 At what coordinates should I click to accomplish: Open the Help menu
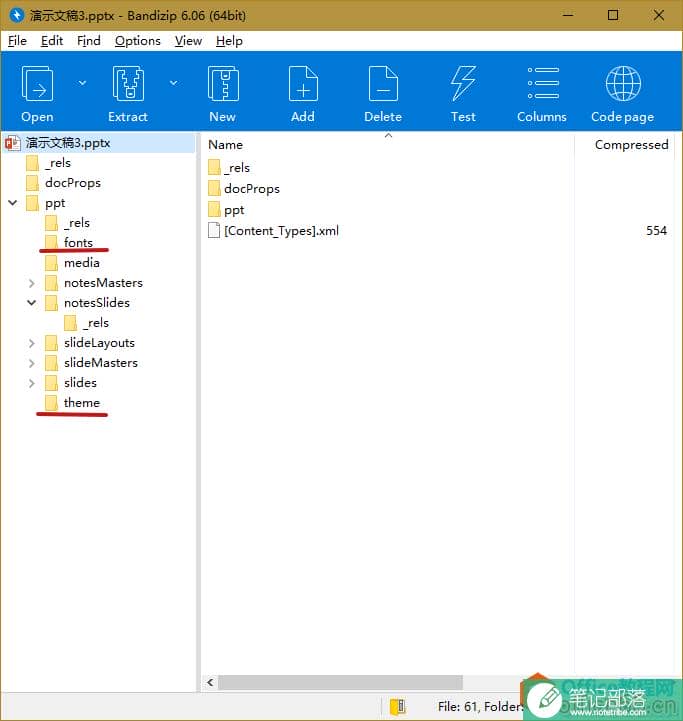point(229,41)
